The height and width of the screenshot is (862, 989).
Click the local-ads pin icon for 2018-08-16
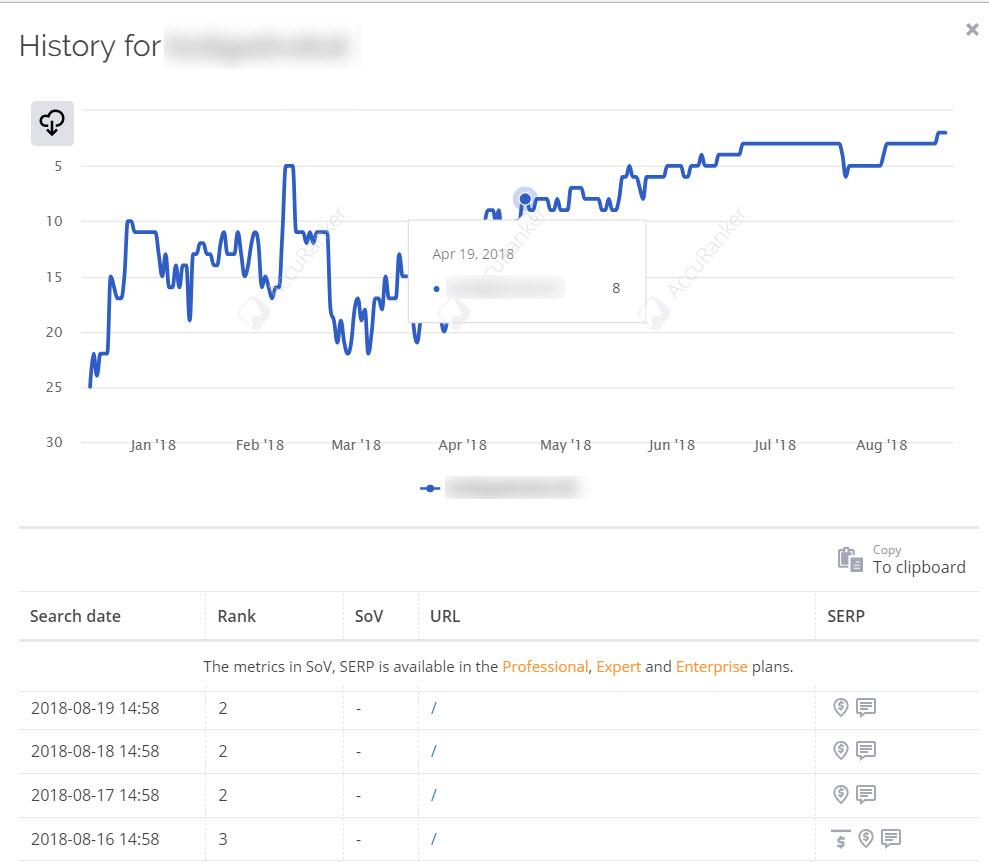866,839
